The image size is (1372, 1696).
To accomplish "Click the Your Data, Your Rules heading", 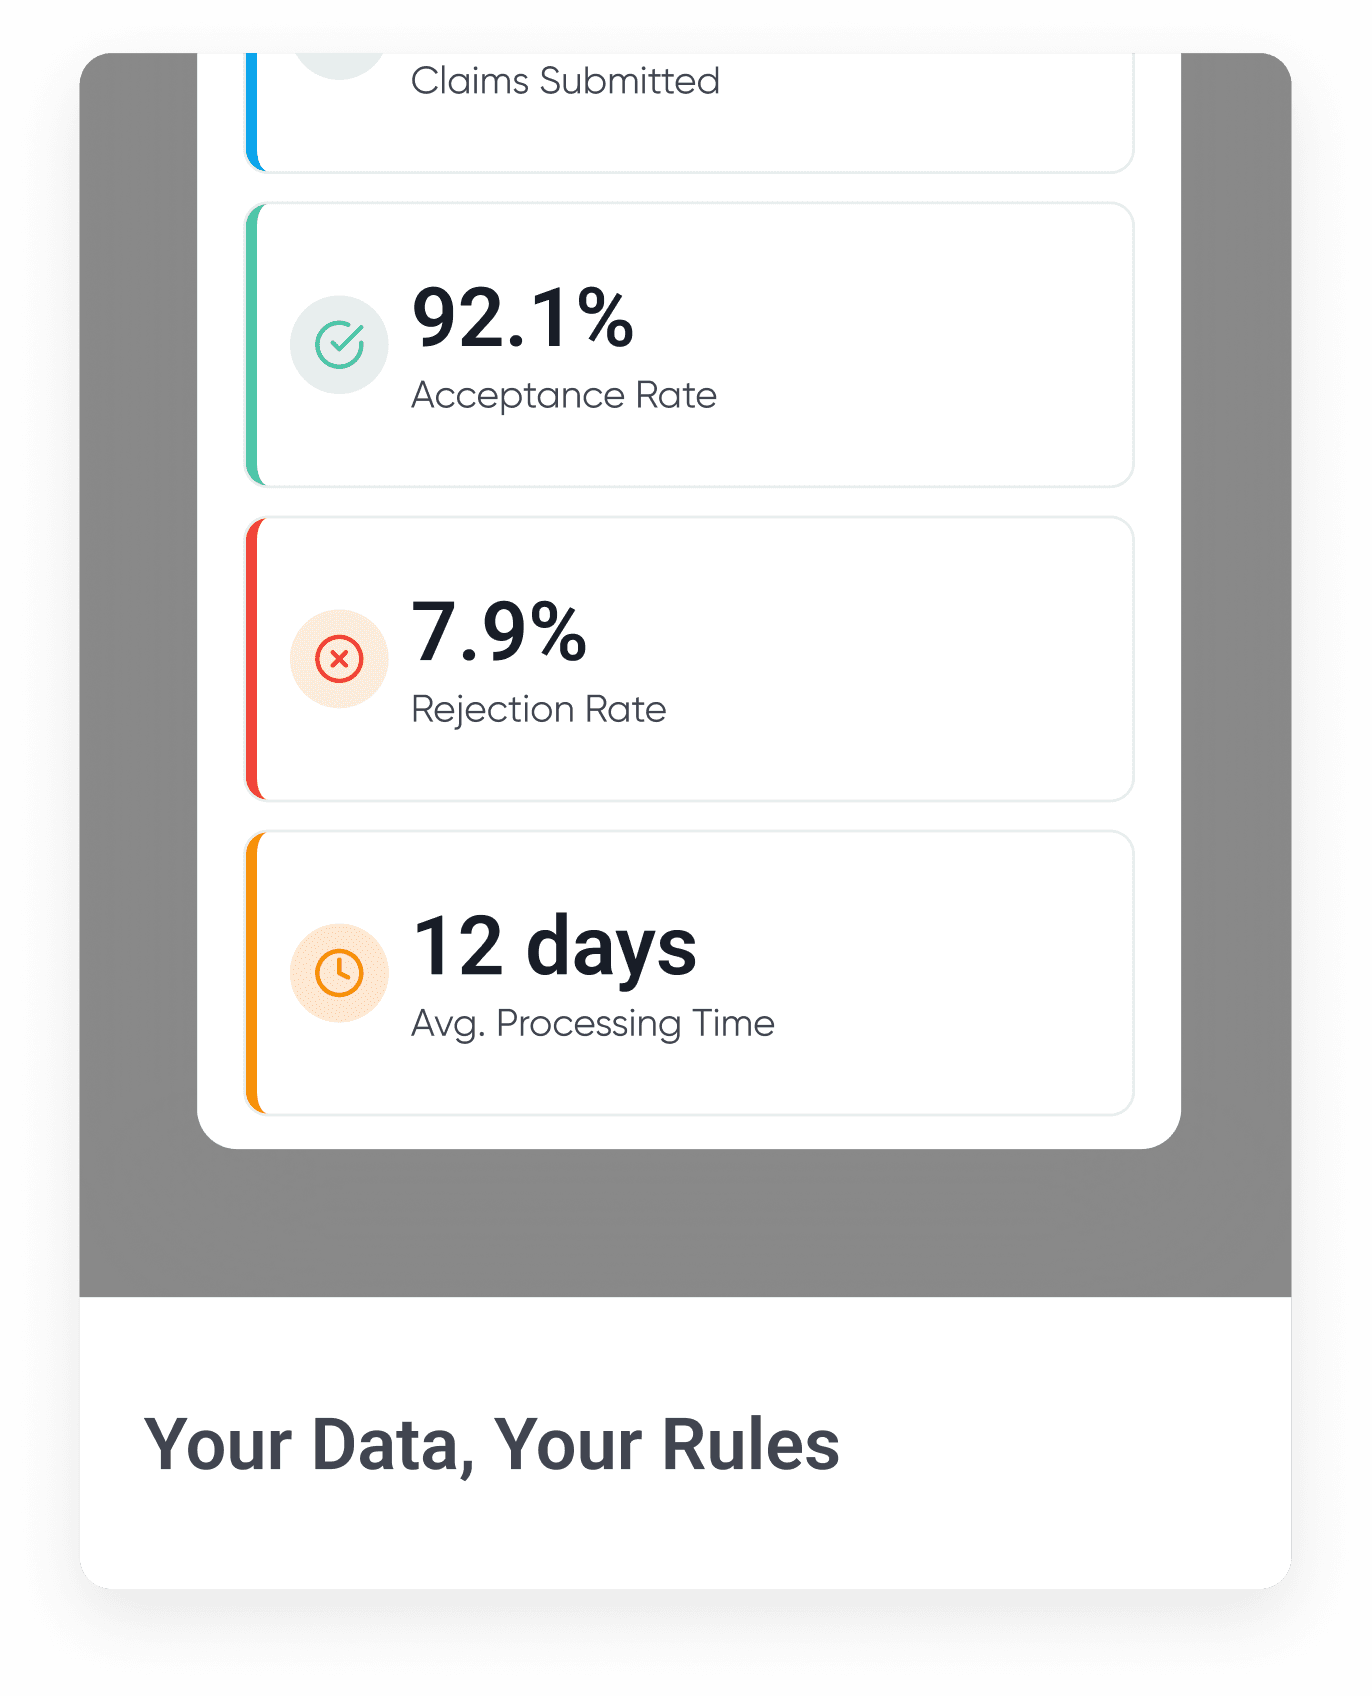I will pyautogui.click(x=492, y=1445).
